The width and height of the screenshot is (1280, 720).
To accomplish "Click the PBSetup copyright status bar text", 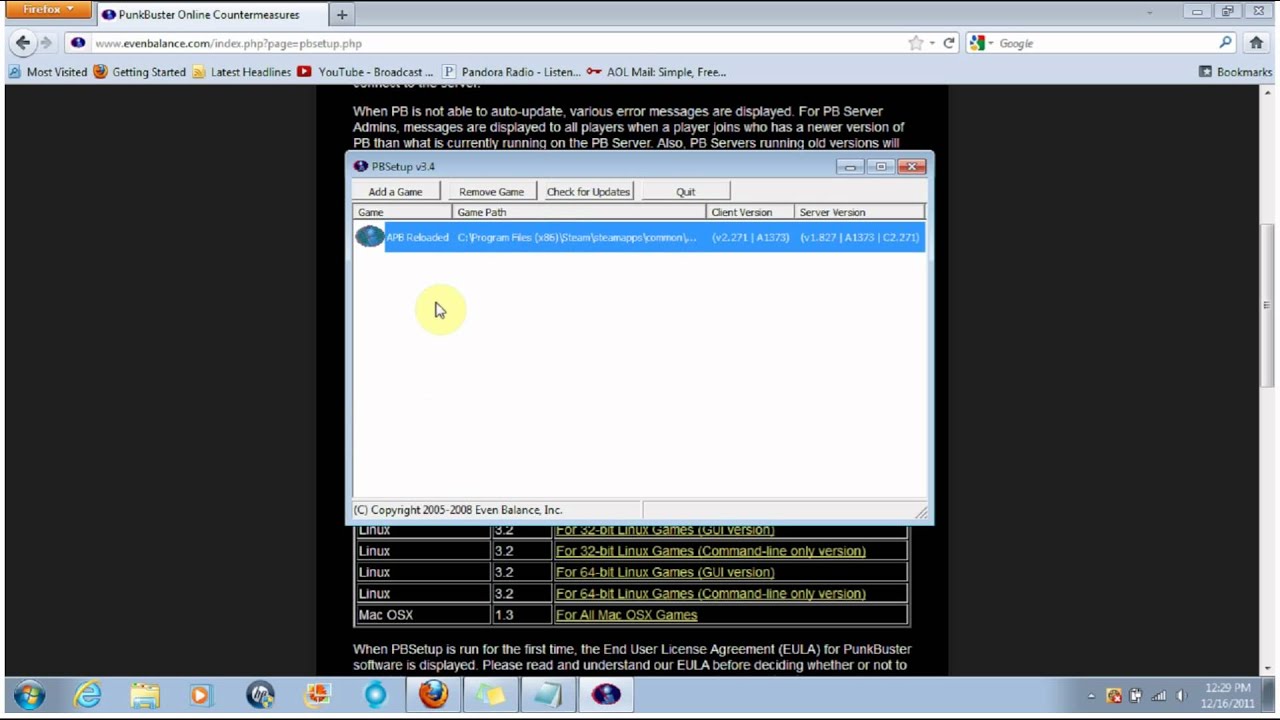I will point(458,510).
